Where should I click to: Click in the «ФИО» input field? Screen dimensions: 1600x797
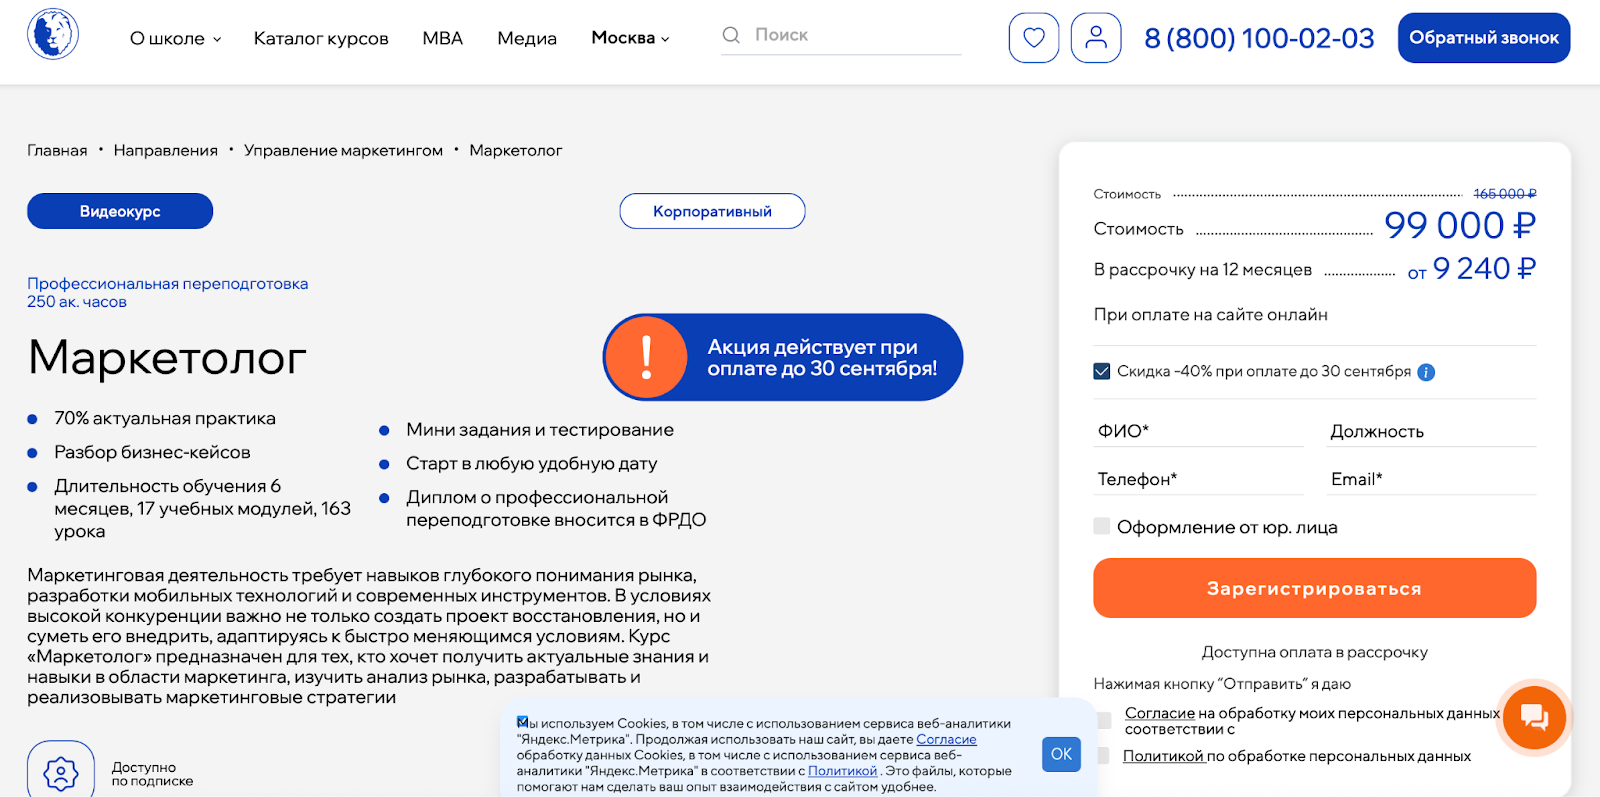1198,431
